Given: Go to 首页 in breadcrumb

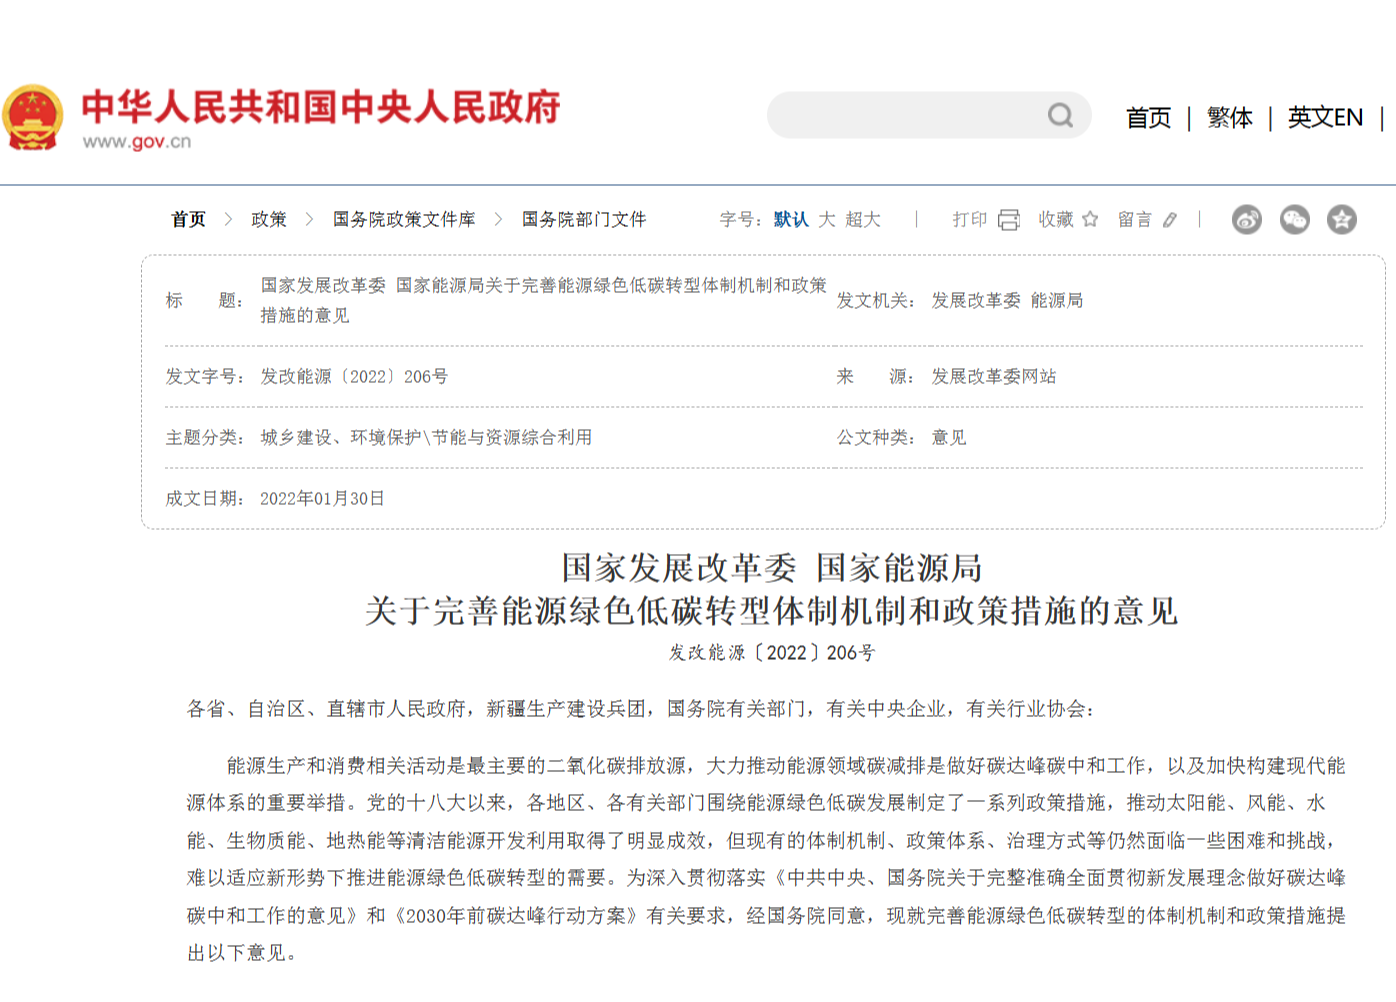Looking at the screenshot, I should click(x=188, y=220).
